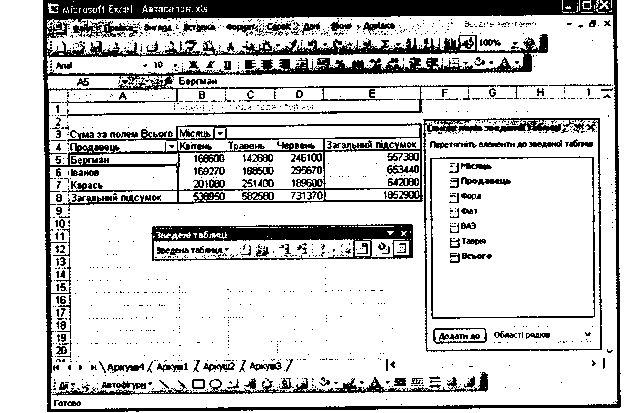The height and width of the screenshot is (413, 638).
Task: Select the Oval drawing tool
Action: click(x=216, y=384)
